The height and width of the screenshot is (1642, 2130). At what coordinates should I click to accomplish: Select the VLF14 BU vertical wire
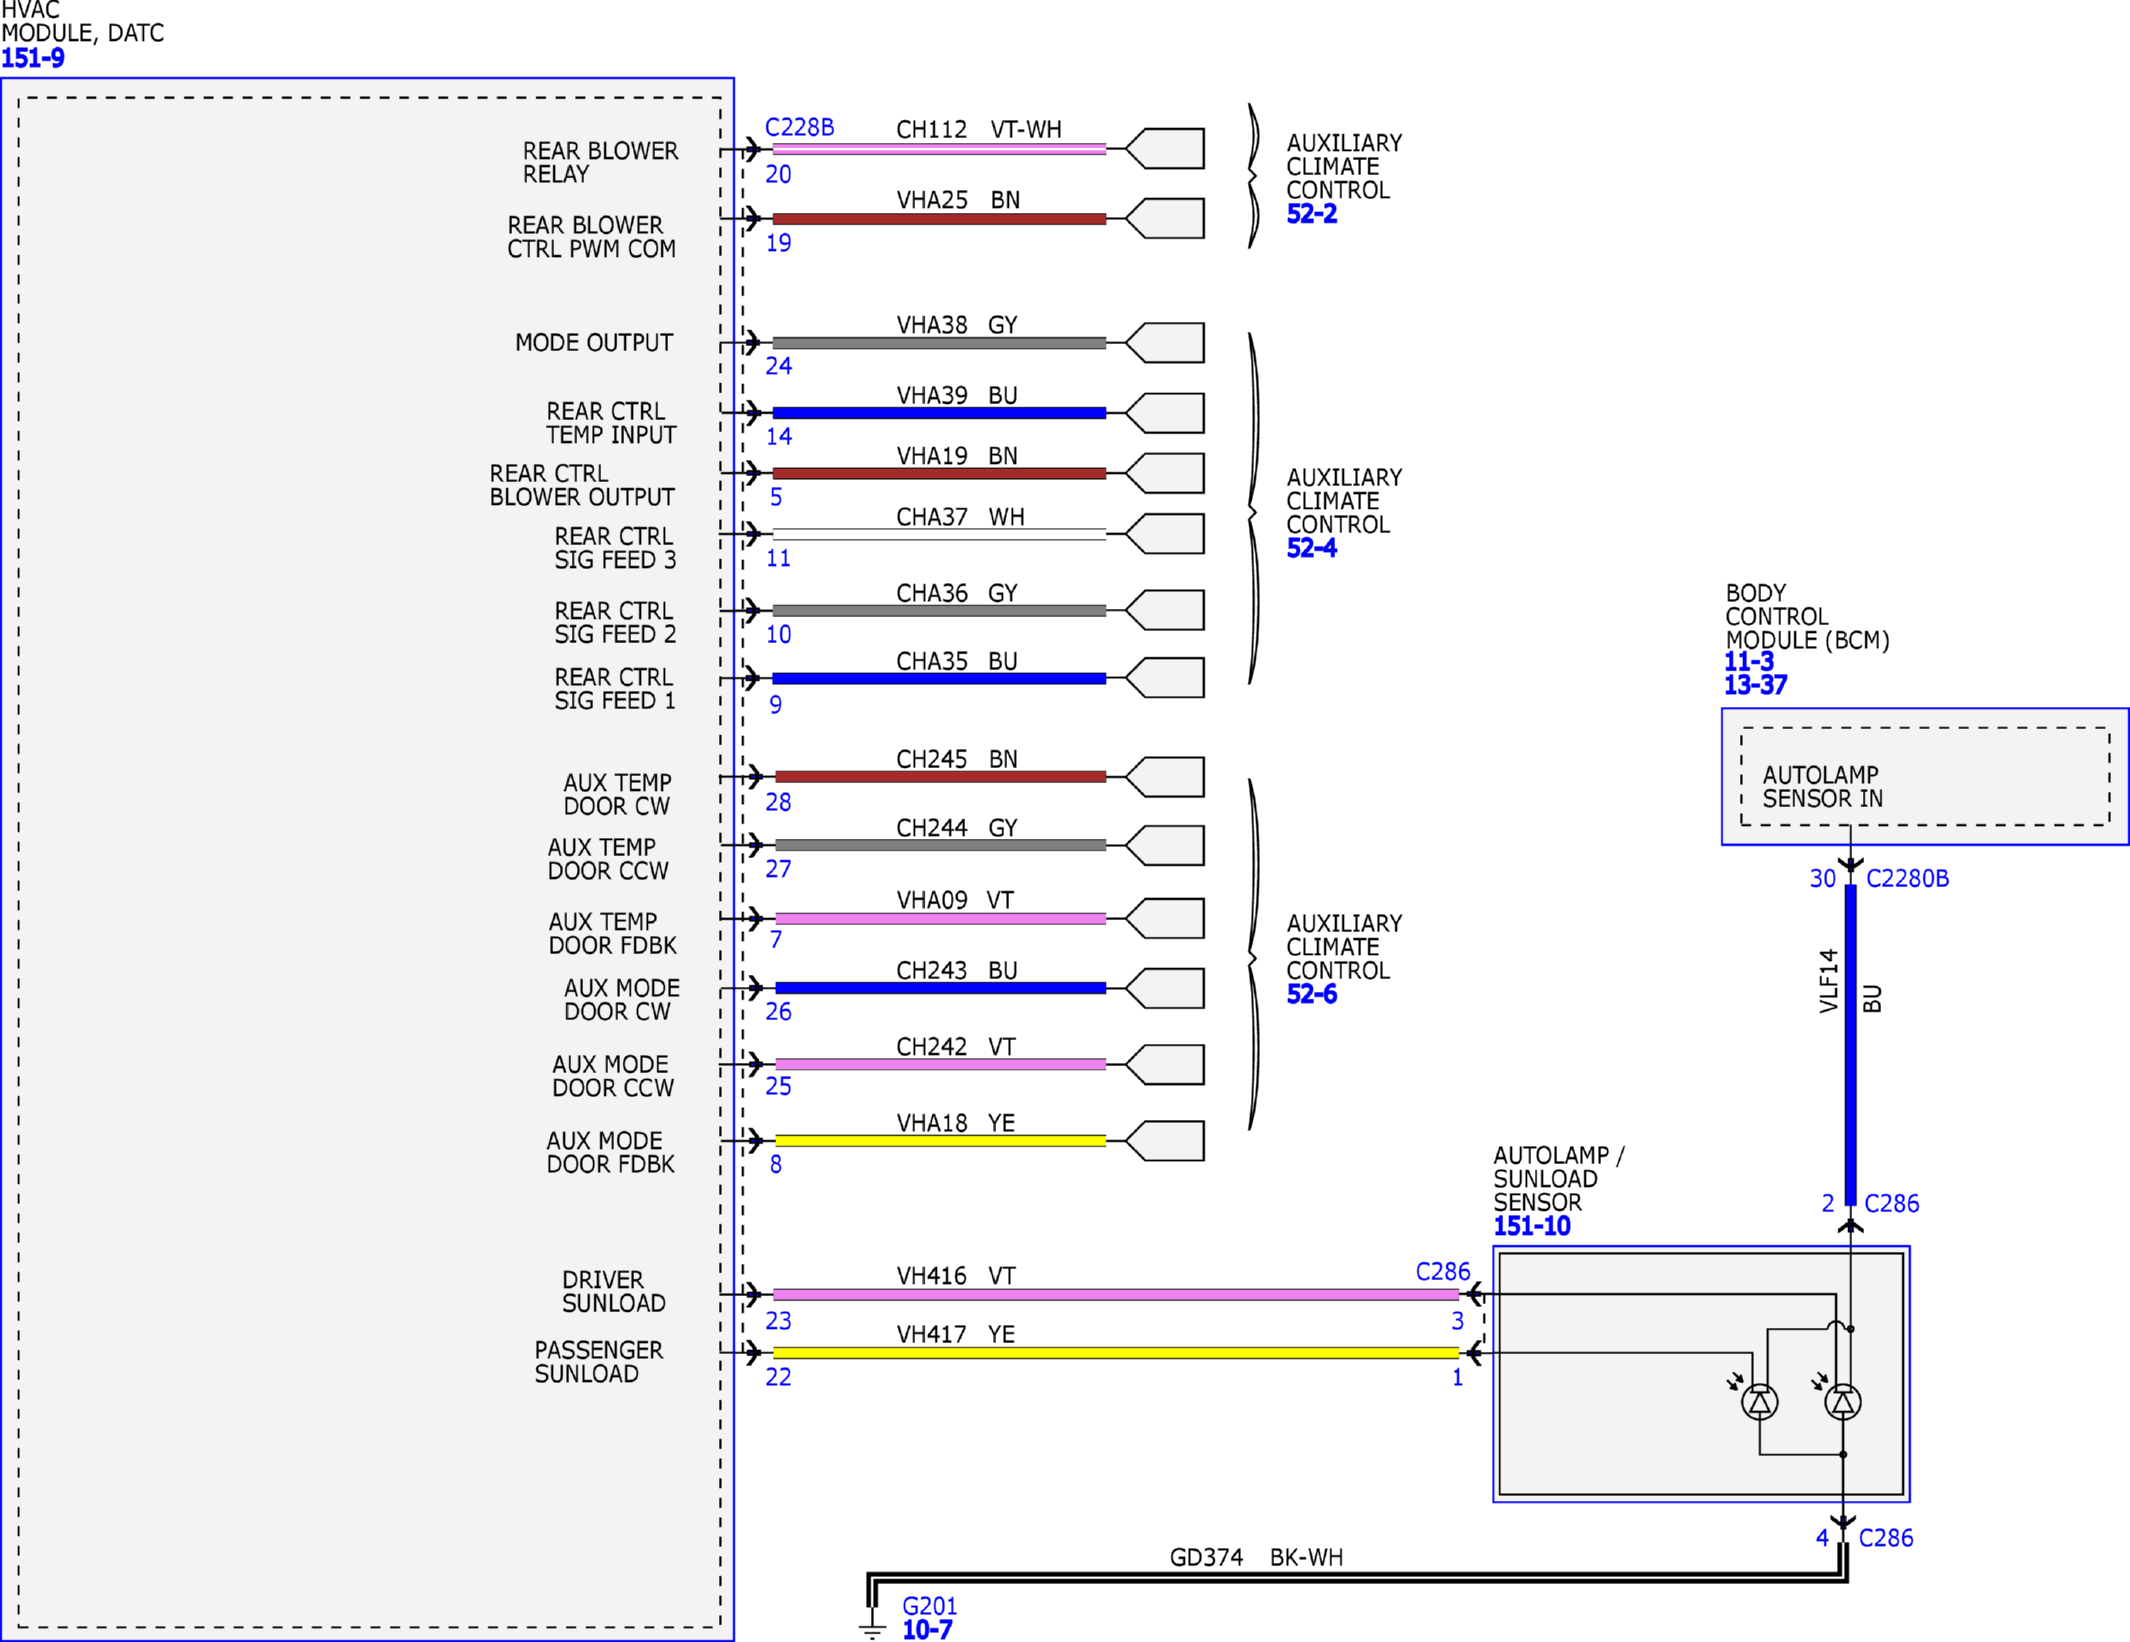[x=1850, y=1045]
